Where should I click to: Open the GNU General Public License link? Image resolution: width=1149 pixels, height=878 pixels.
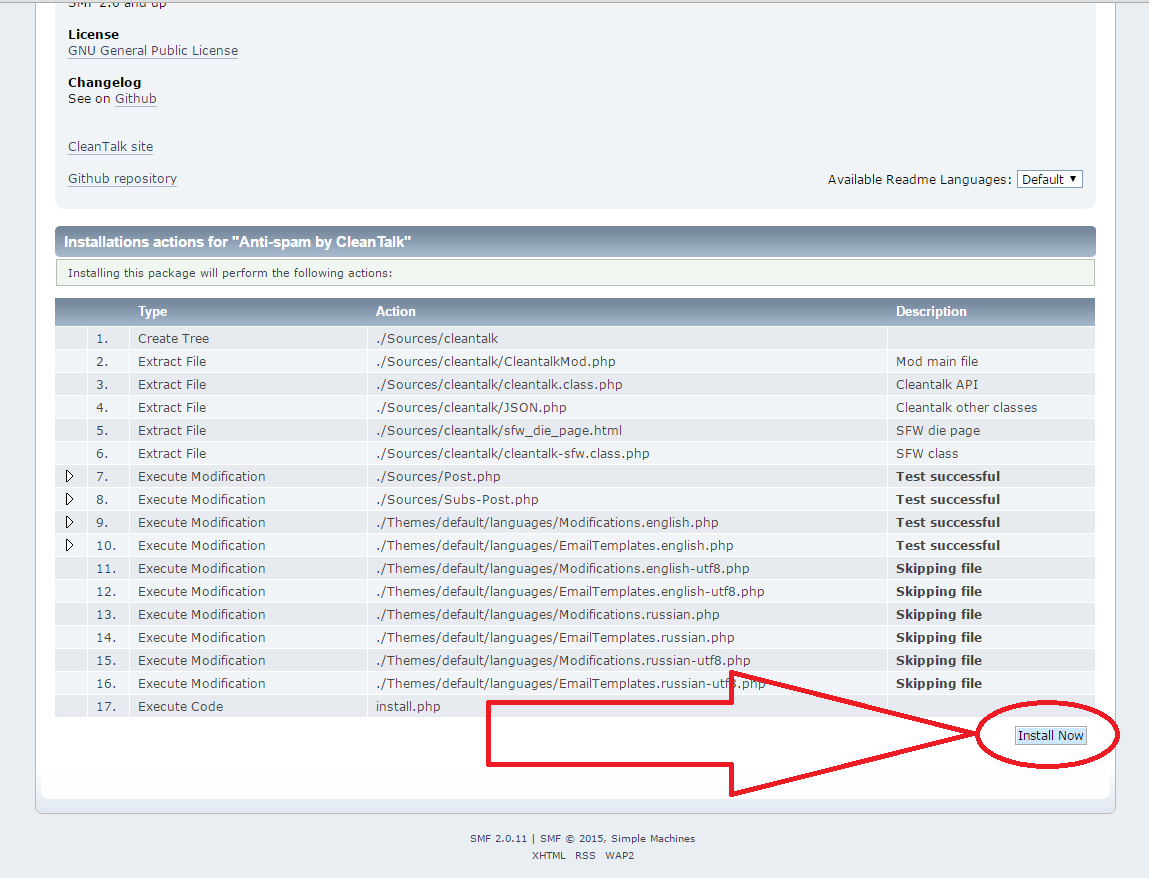[152, 50]
